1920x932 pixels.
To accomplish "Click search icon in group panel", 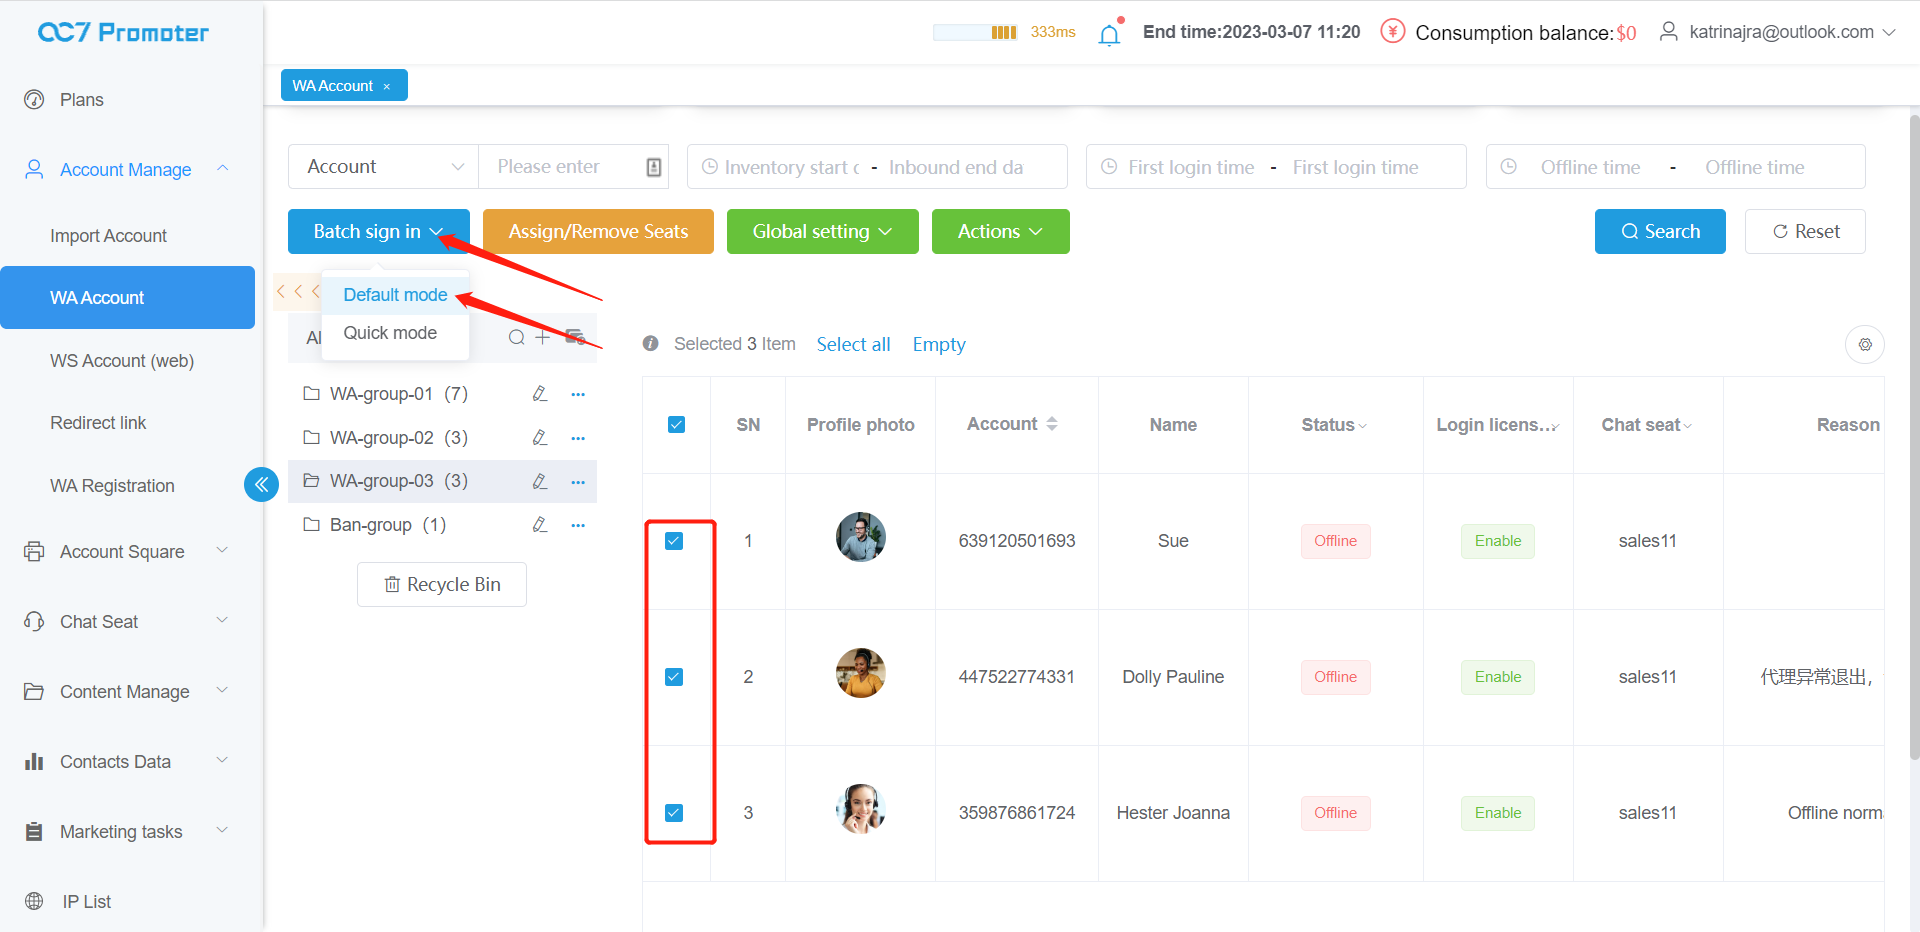I will point(516,337).
